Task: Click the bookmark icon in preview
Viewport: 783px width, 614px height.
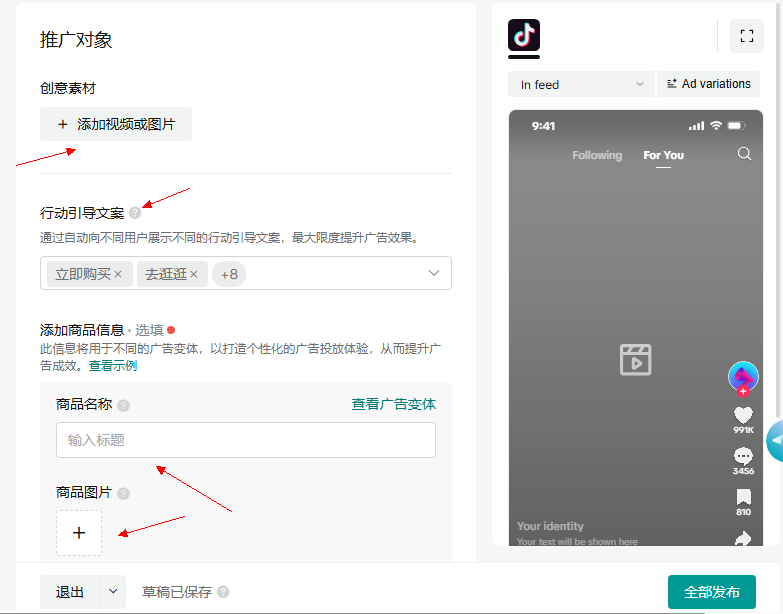Action: (743, 497)
